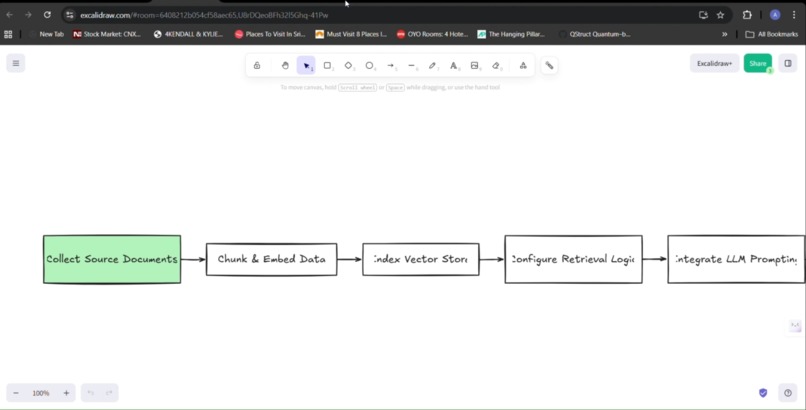The height and width of the screenshot is (410, 806).
Task: Select the freehand Draw pencil tool
Action: 433,65
